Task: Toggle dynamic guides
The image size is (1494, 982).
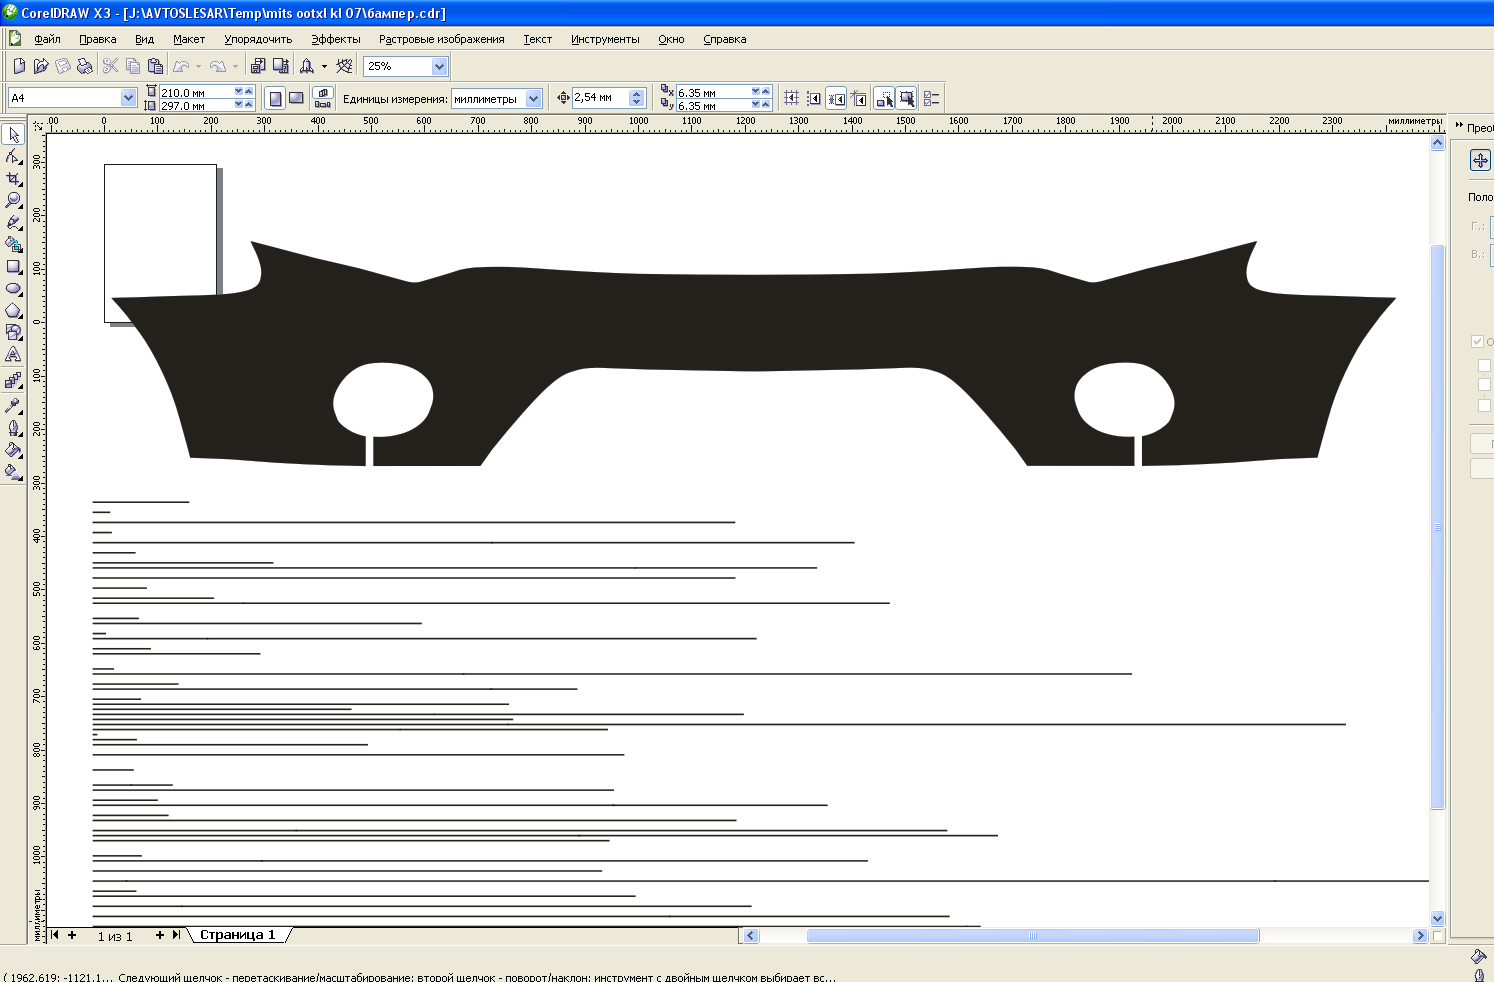Action: tap(858, 98)
